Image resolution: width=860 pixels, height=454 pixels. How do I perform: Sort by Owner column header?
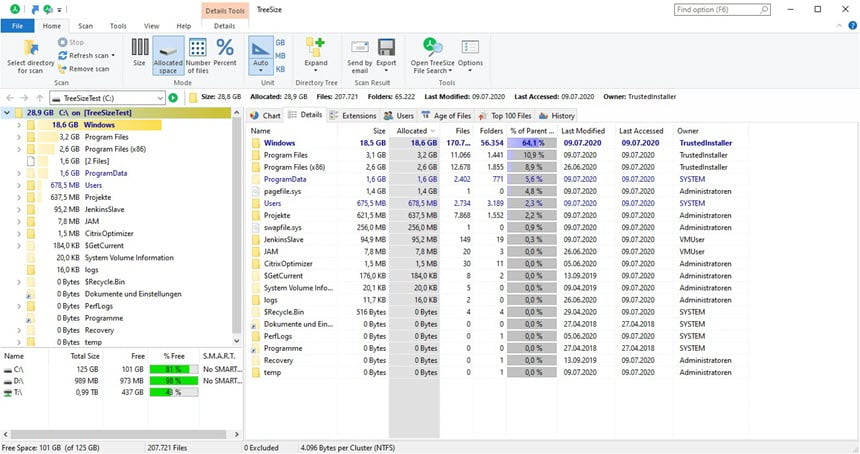[711, 130]
